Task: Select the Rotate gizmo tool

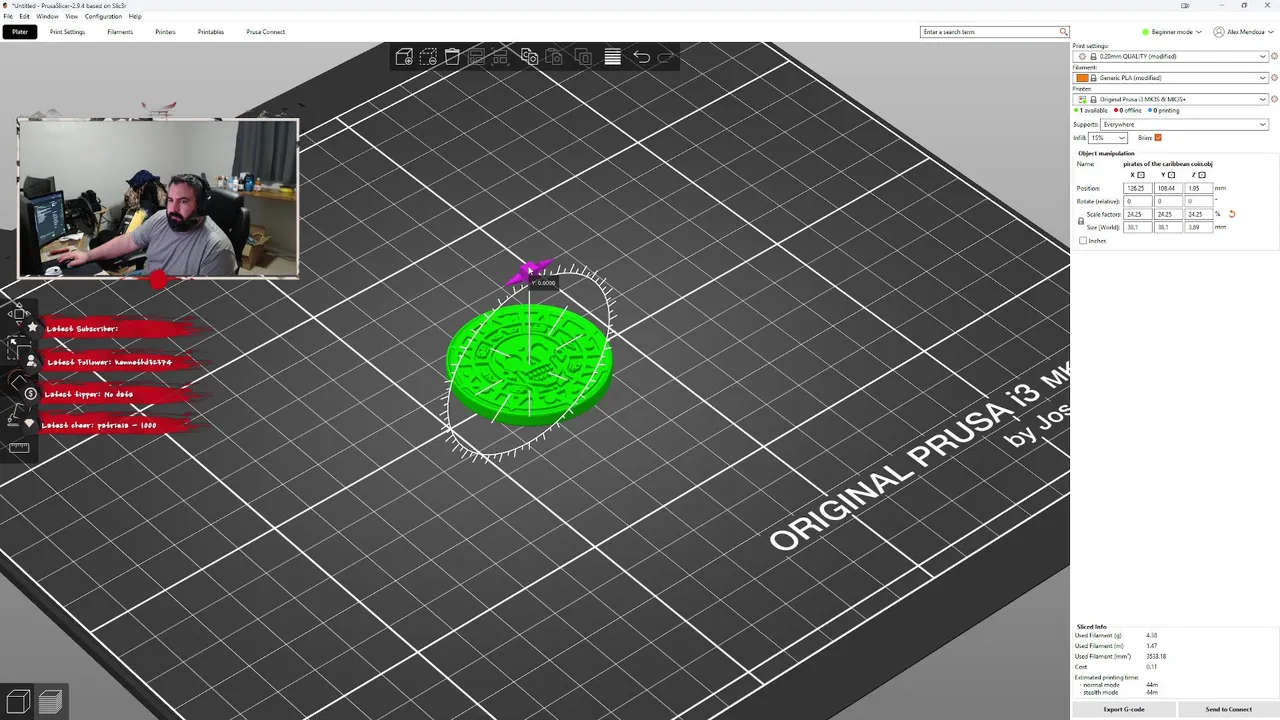Action: click(18, 380)
